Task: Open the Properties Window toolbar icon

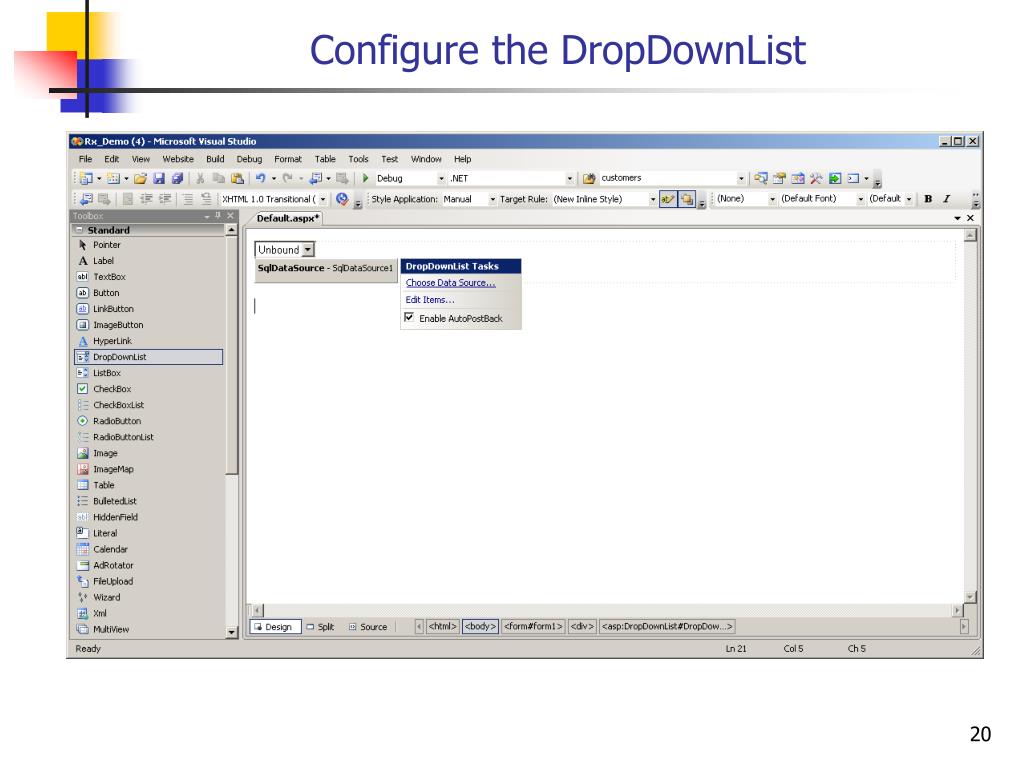Action: click(779, 178)
